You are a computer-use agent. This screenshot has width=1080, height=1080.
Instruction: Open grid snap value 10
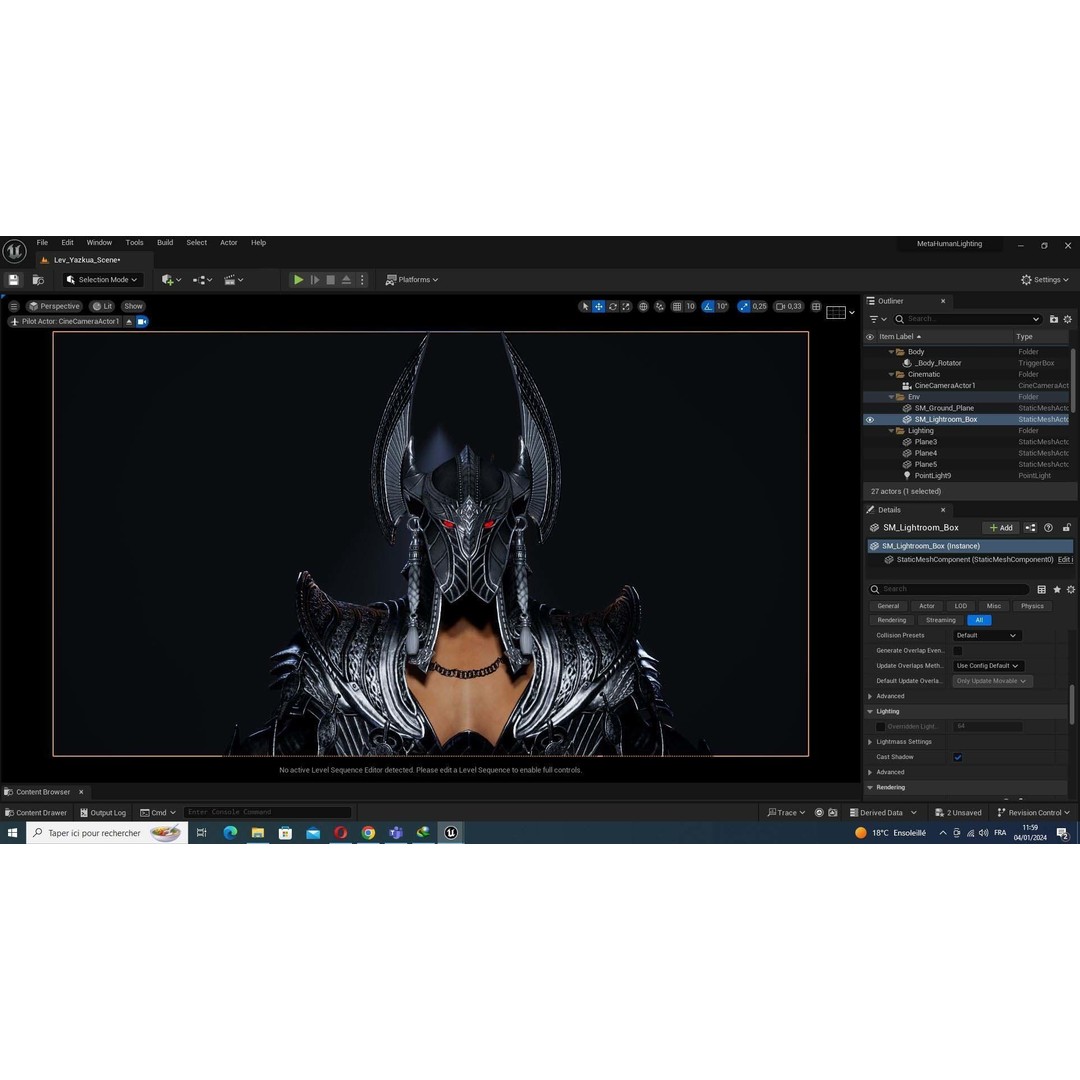[x=690, y=307]
